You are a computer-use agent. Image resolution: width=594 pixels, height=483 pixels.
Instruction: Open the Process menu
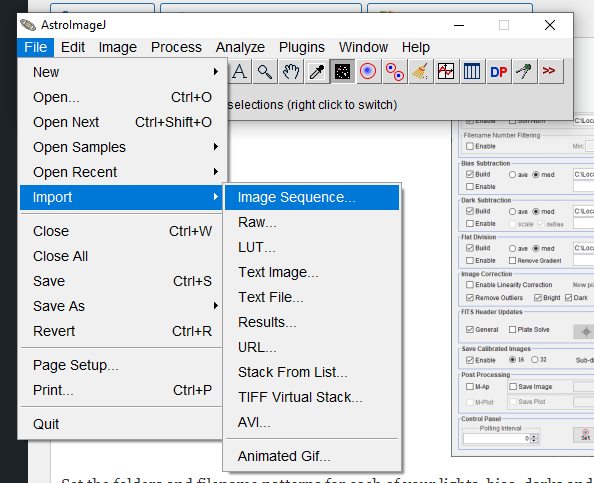[176, 47]
